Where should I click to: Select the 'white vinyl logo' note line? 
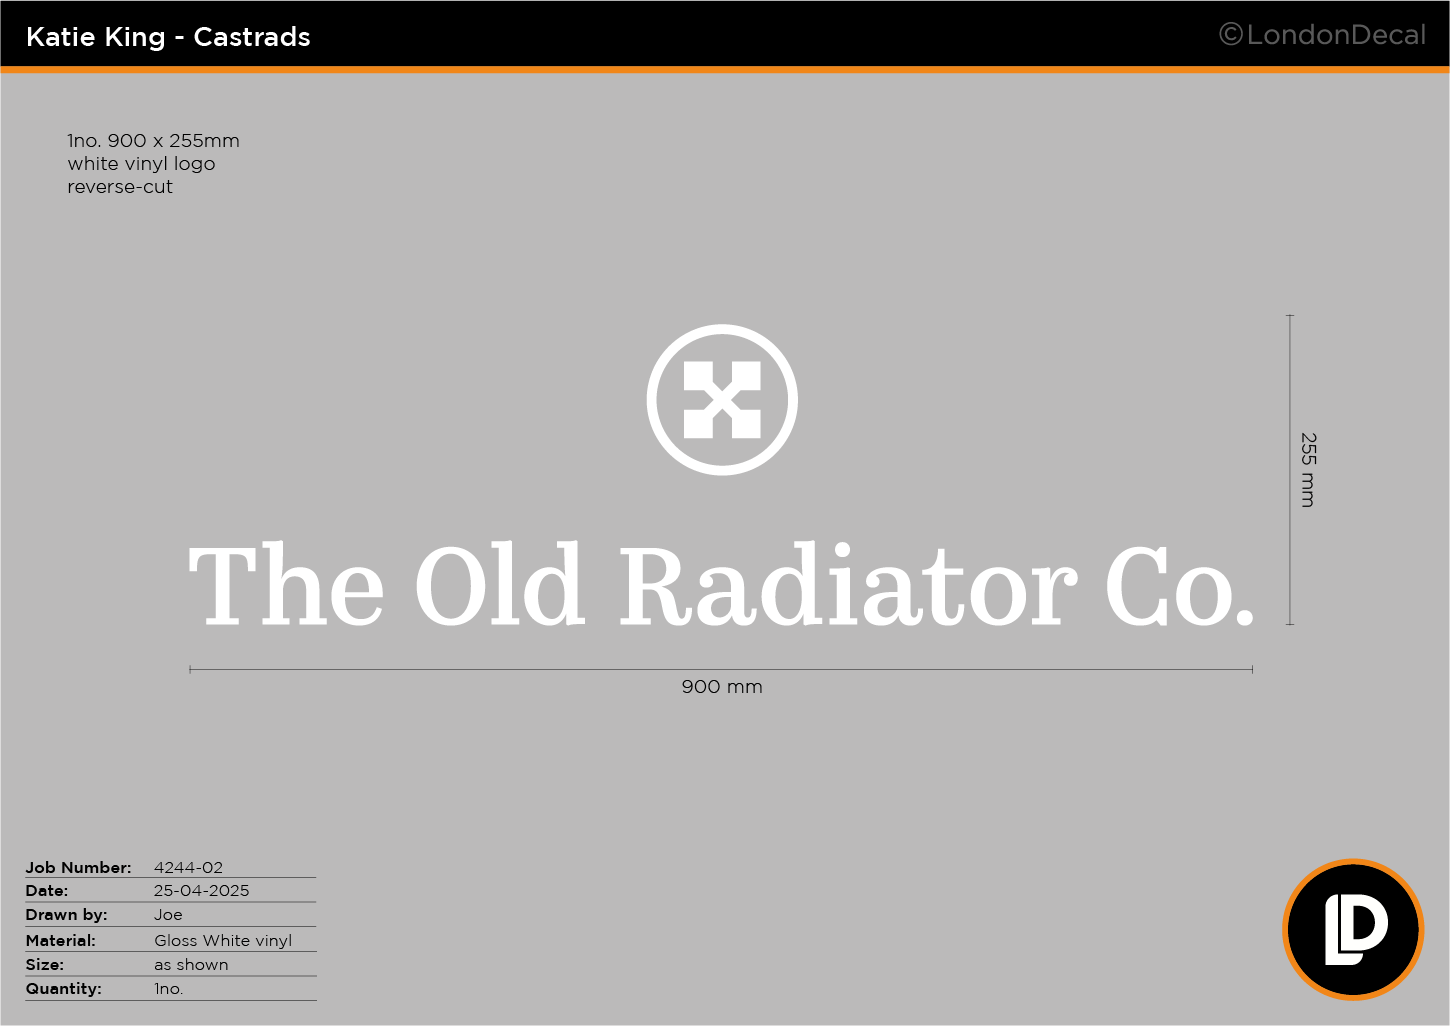(x=141, y=164)
